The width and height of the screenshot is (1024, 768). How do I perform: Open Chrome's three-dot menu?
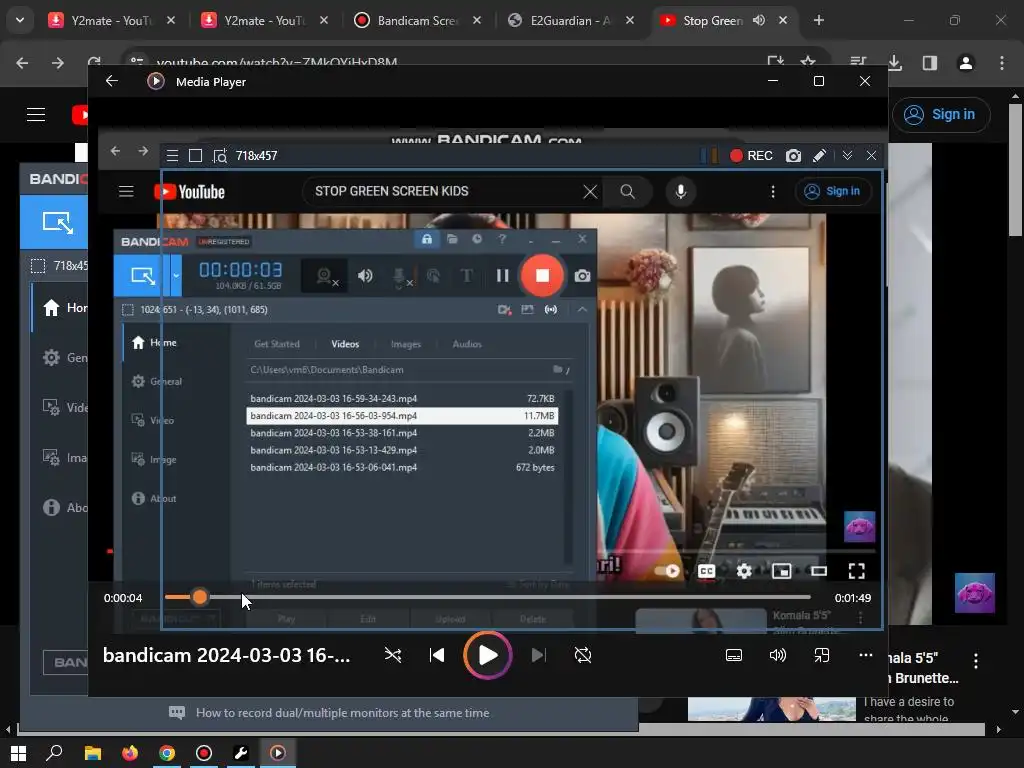tap(1001, 63)
